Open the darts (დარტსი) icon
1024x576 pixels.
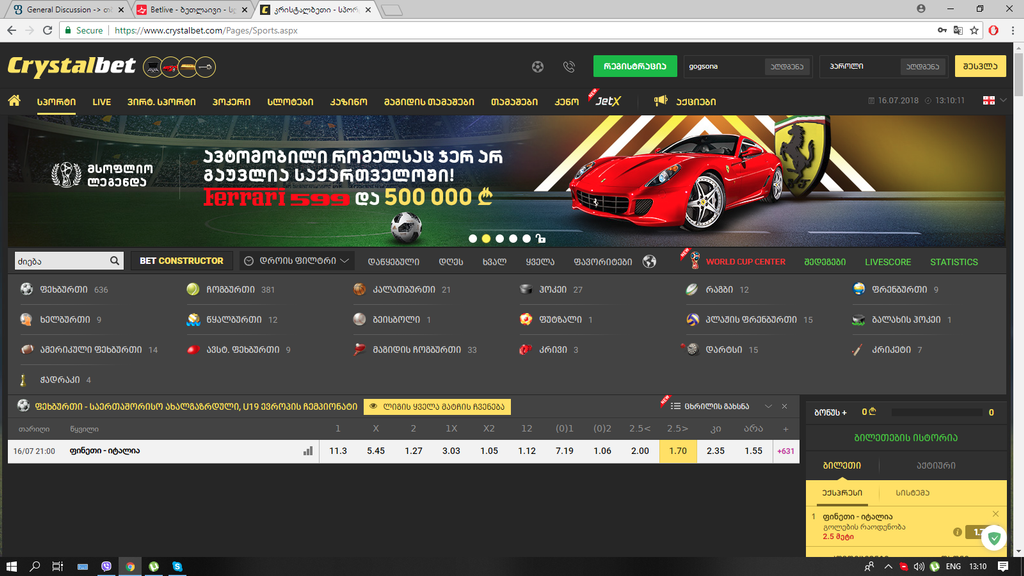(x=692, y=349)
